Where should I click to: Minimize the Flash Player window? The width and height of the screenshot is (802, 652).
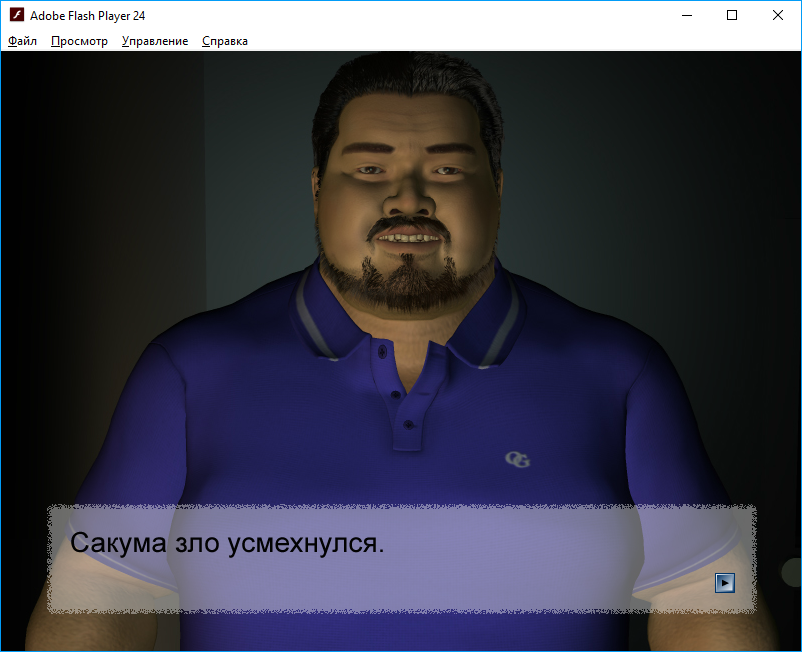click(x=686, y=15)
